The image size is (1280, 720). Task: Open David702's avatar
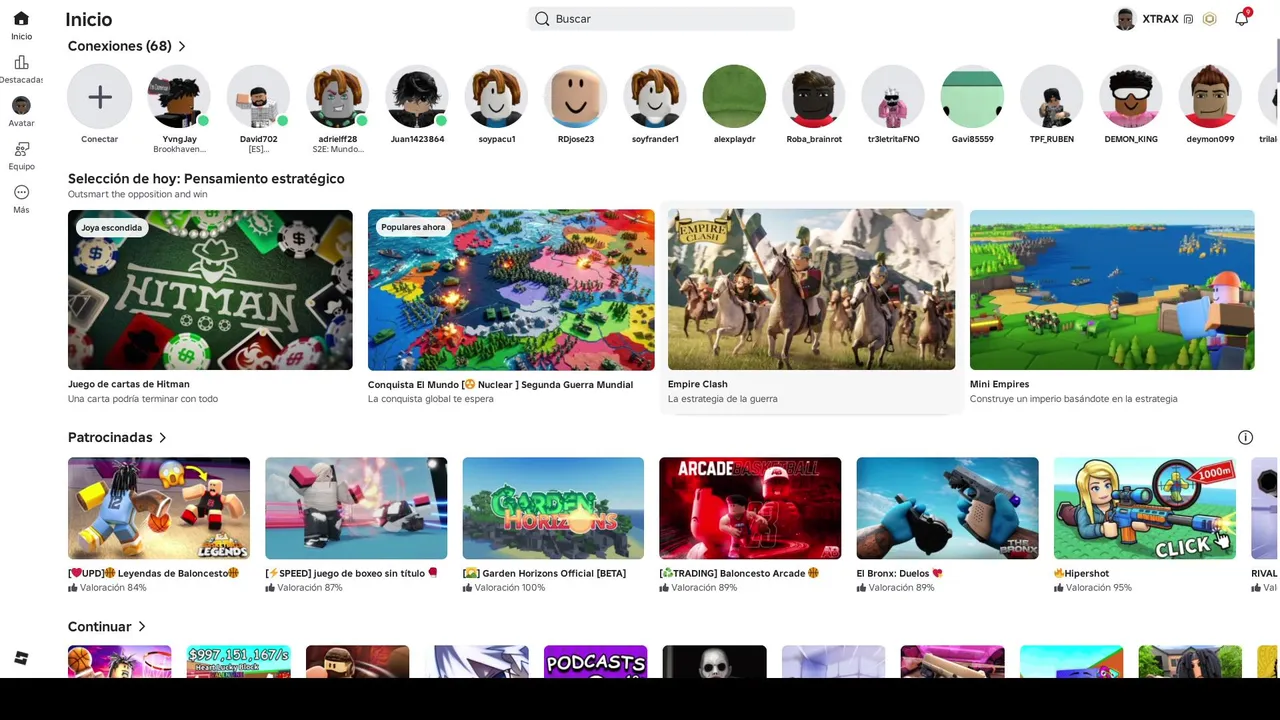[258, 97]
